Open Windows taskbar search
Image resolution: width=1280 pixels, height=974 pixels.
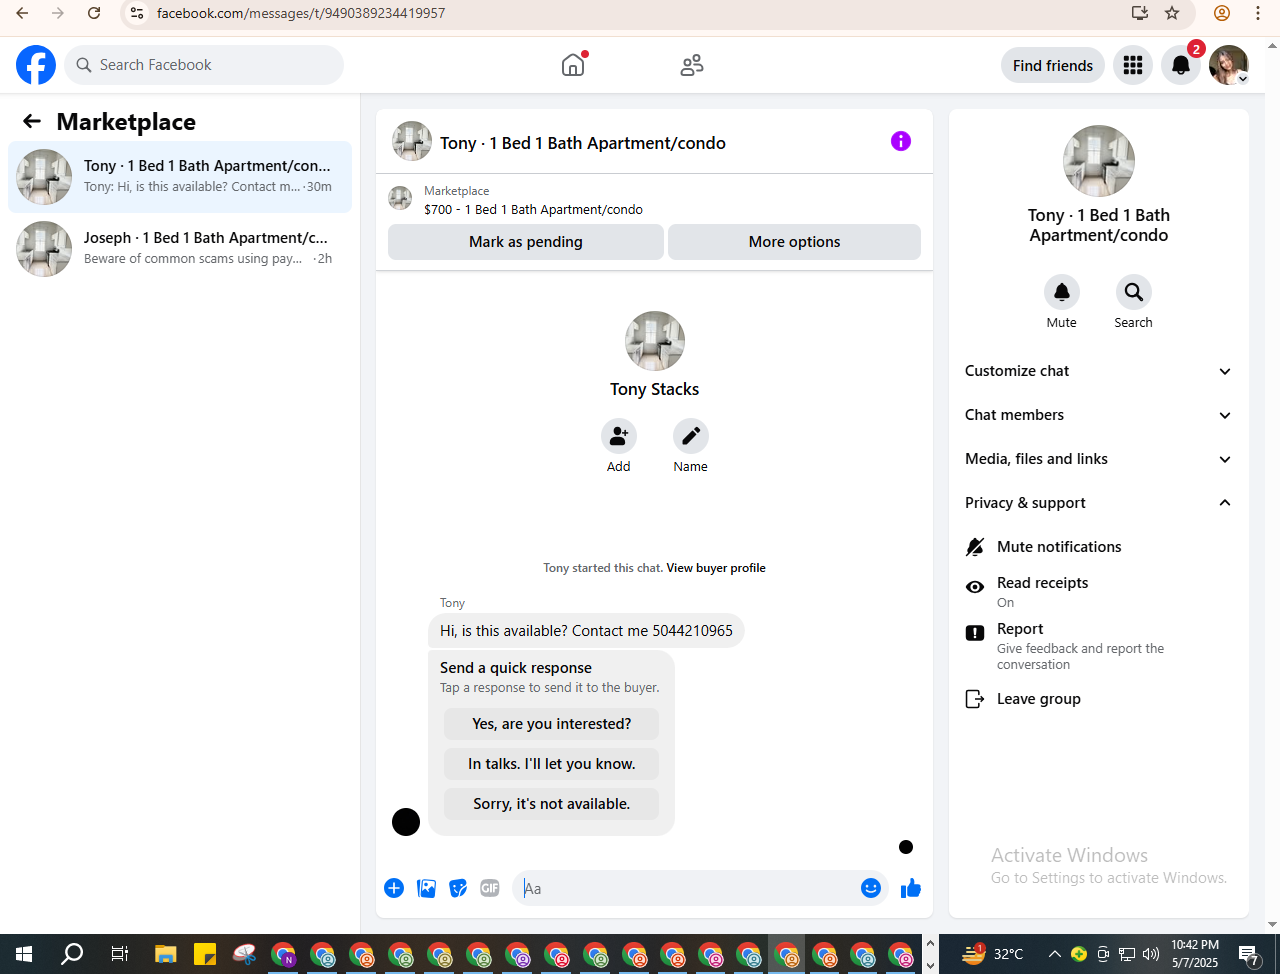(72, 954)
